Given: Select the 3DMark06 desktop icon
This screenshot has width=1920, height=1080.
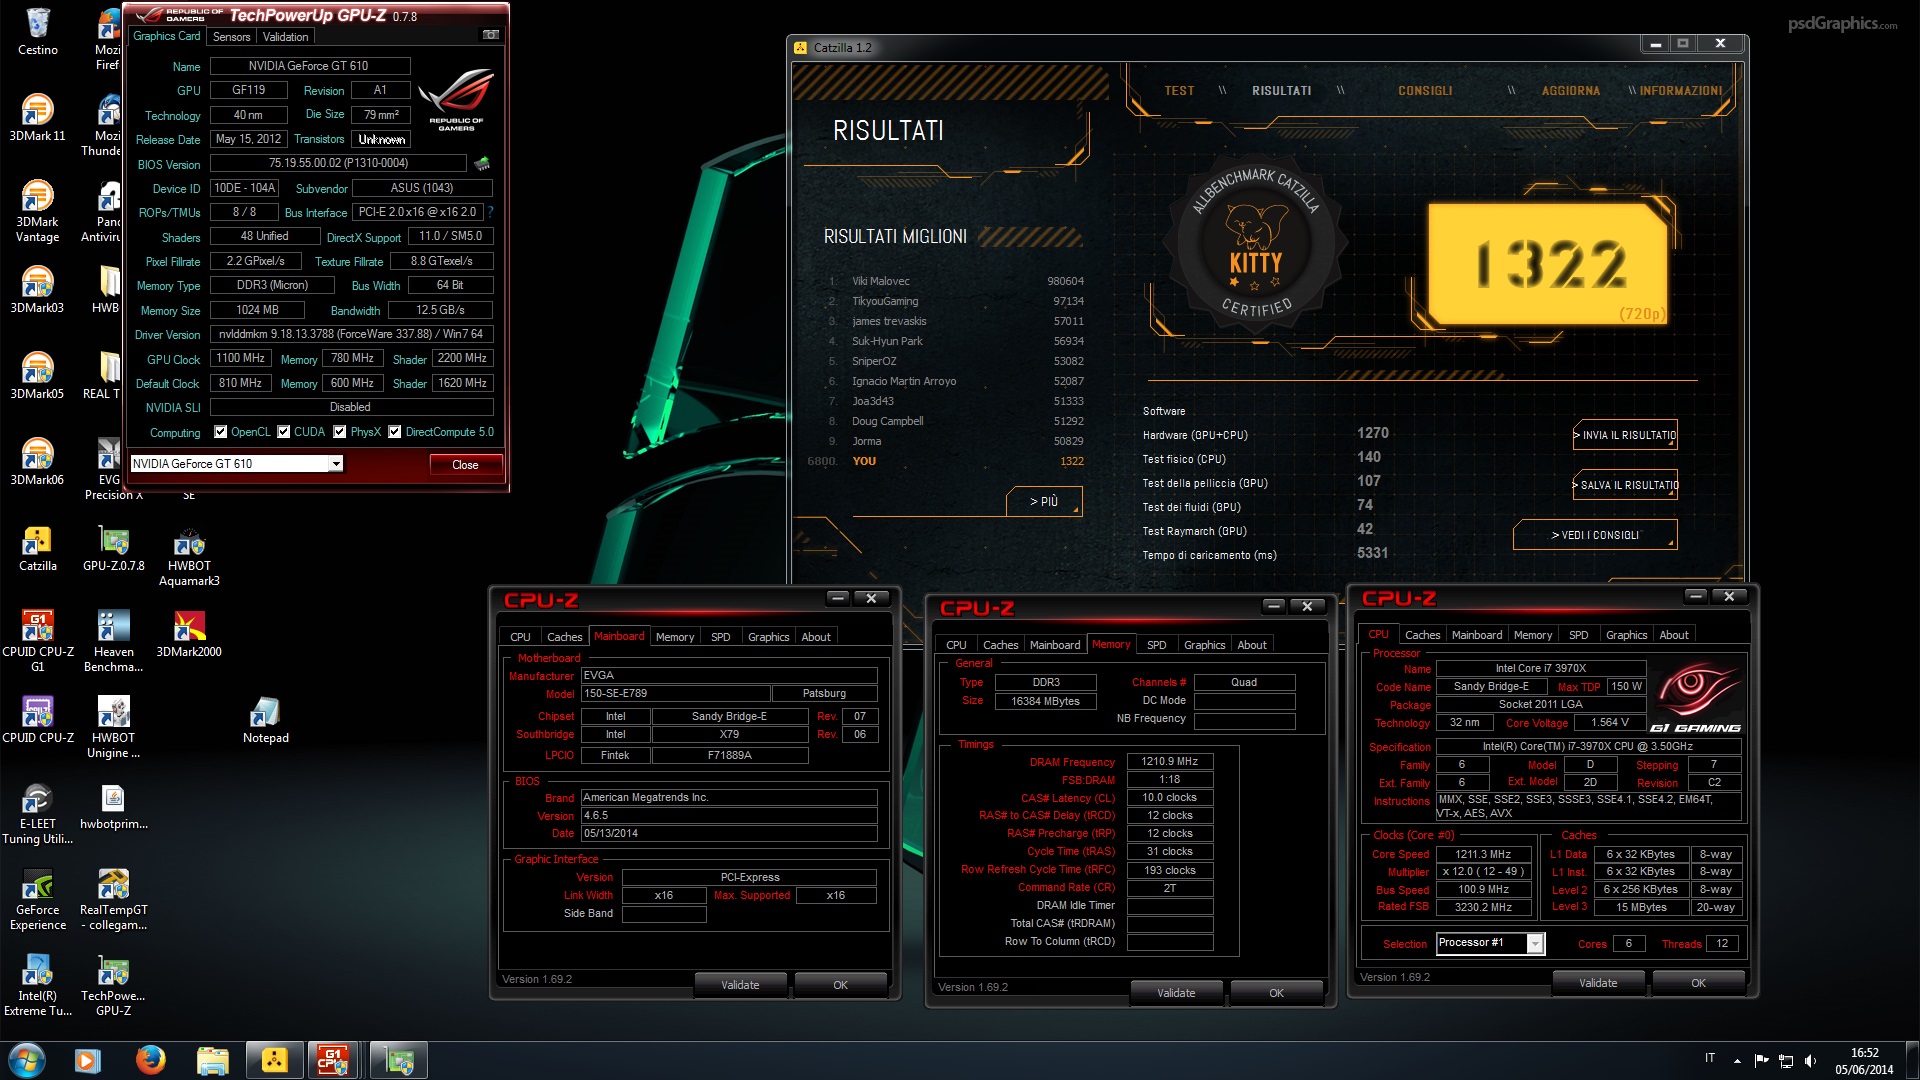Looking at the screenshot, I should [38, 461].
